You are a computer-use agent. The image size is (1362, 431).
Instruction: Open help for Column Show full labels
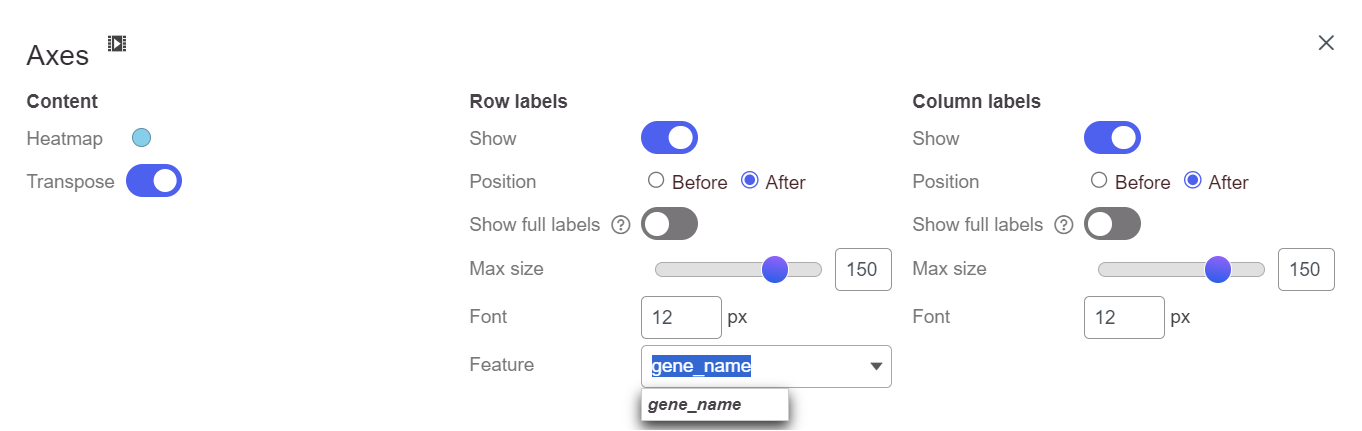(1064, 225)
